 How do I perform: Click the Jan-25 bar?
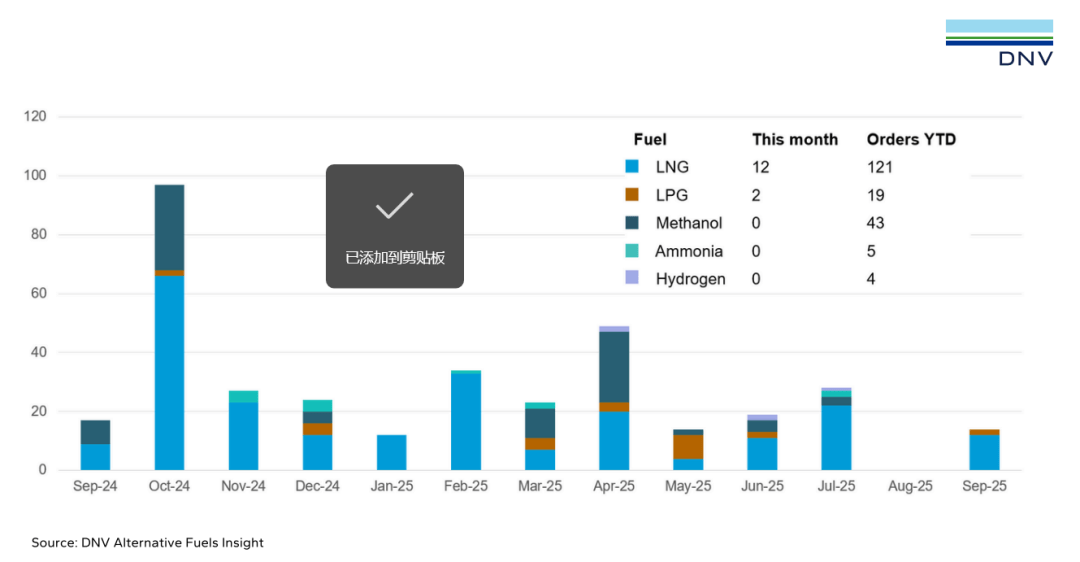pyautogui.click(x=391, y=452)
